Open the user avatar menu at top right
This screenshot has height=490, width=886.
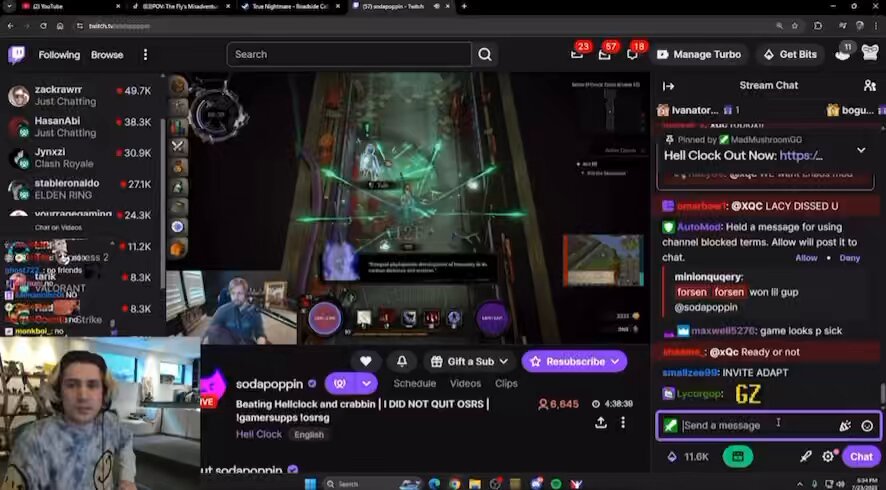click(870, 54)
